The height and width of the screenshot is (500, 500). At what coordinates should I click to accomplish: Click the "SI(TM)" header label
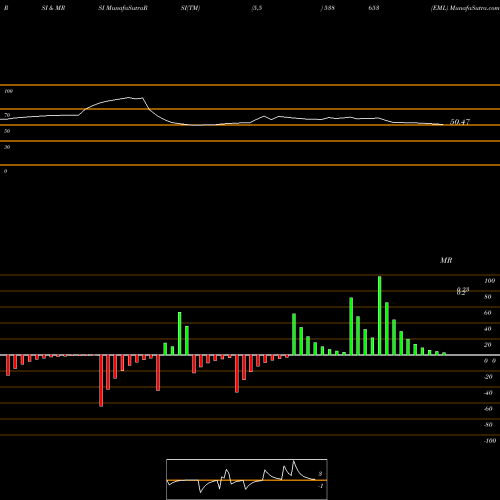(190, 8)
